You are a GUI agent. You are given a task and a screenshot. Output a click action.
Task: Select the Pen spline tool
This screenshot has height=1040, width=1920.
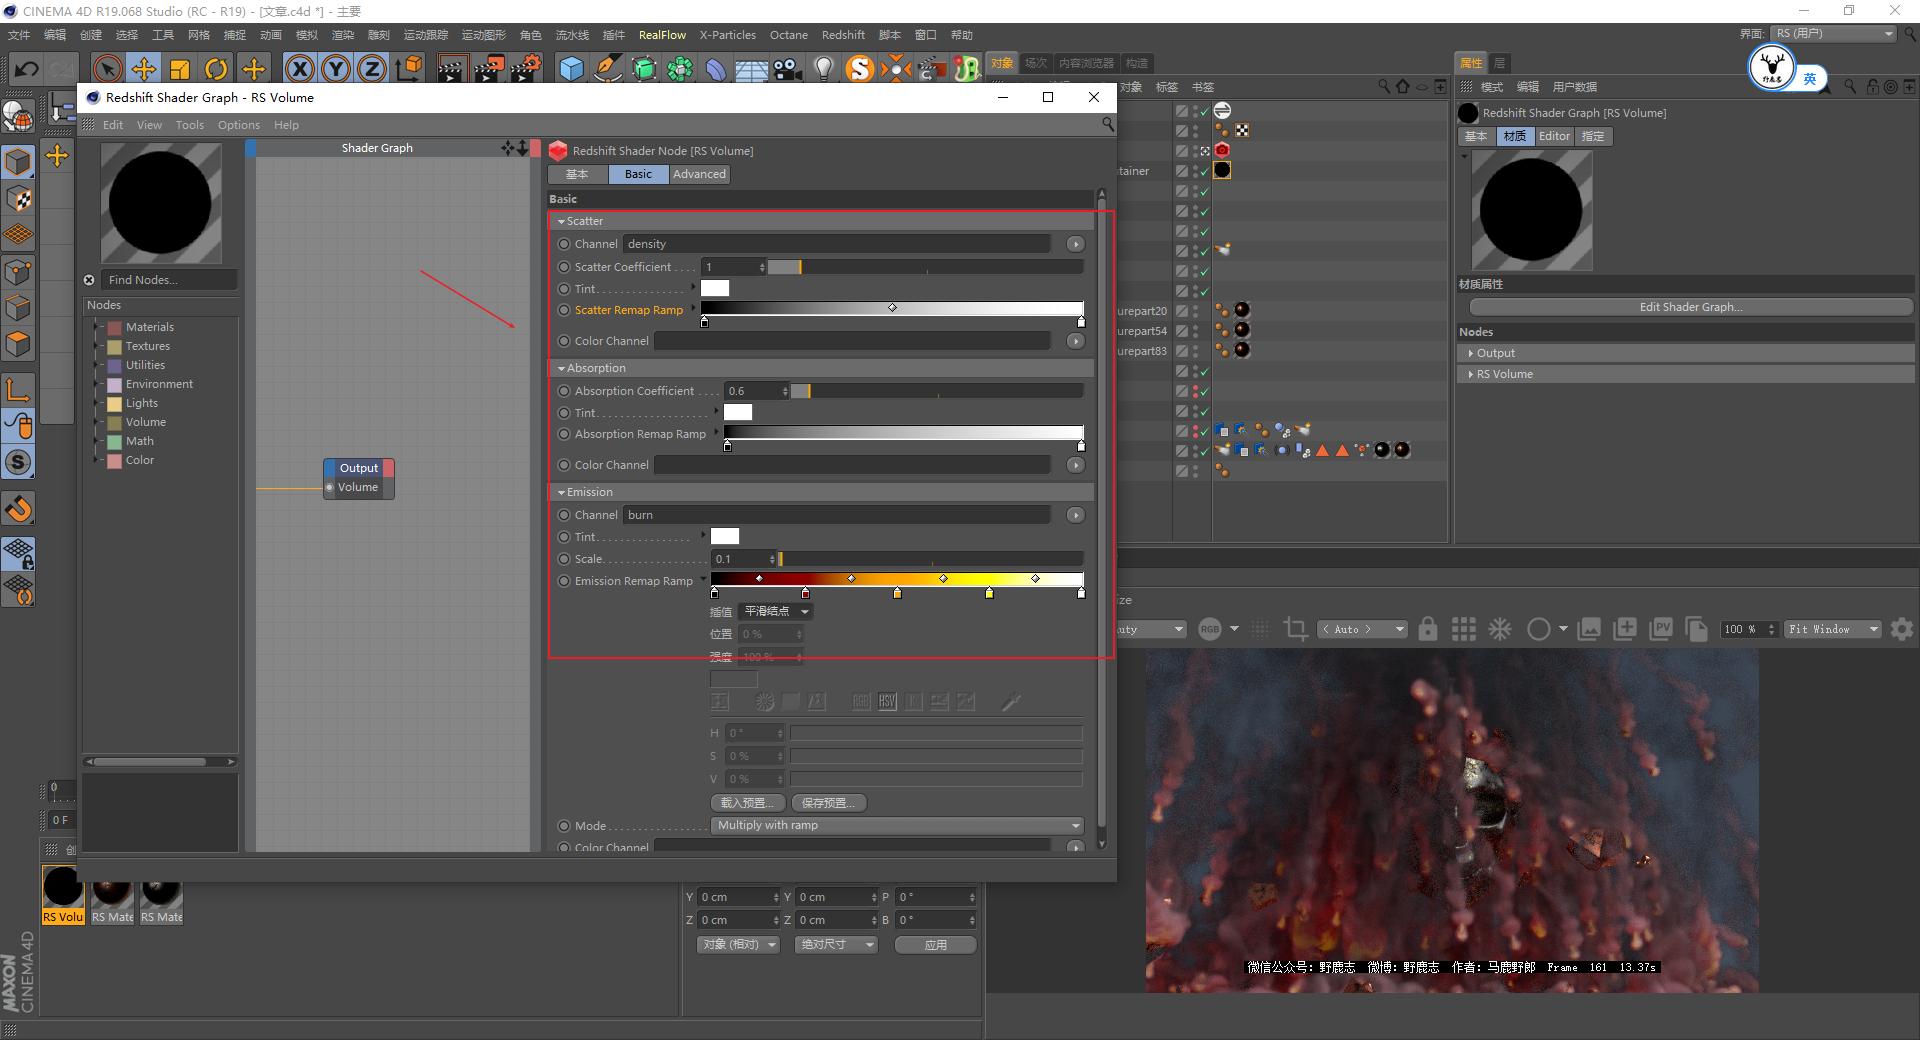coord(608,68)
